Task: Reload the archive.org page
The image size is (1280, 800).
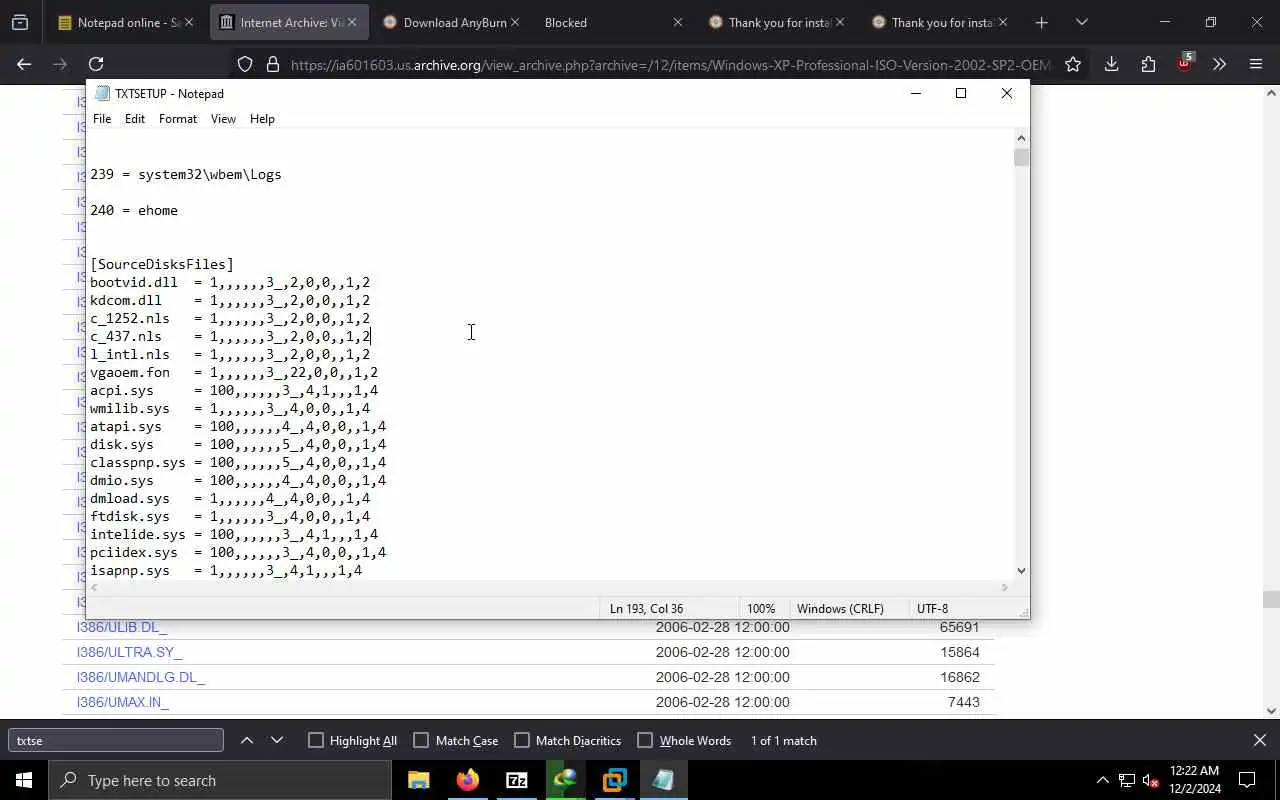Action: [96, 64]
